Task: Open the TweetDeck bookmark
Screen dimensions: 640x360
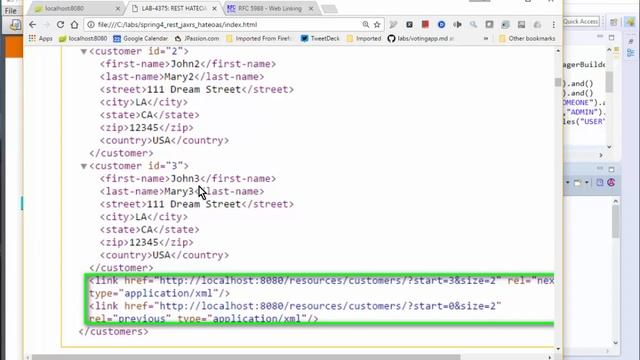Action: click(x=320, y=38)
